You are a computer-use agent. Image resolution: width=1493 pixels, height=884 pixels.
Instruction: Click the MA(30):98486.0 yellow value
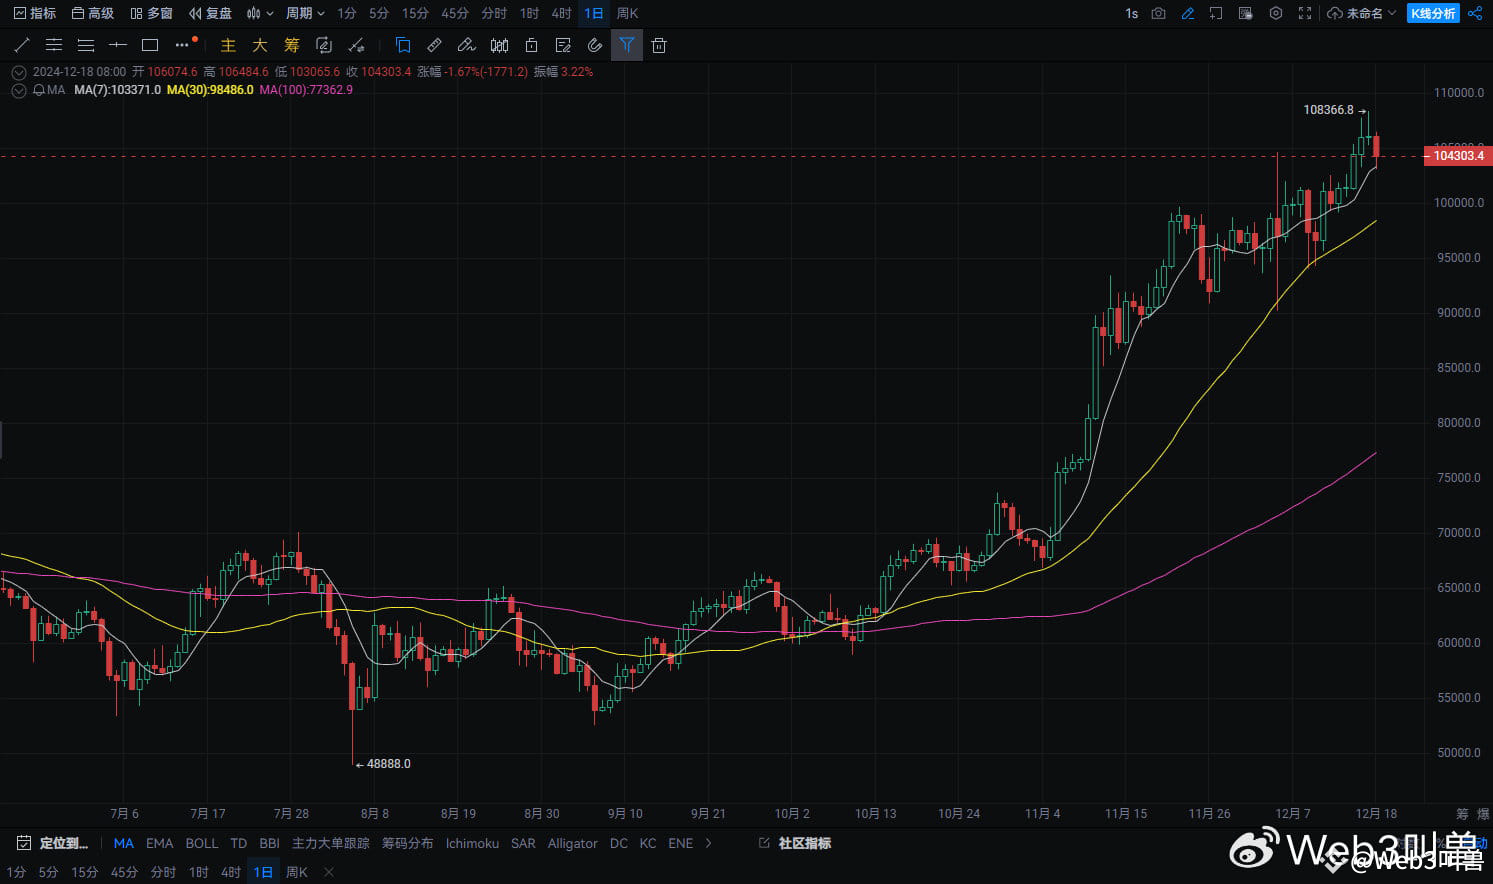tap(210, 90)
